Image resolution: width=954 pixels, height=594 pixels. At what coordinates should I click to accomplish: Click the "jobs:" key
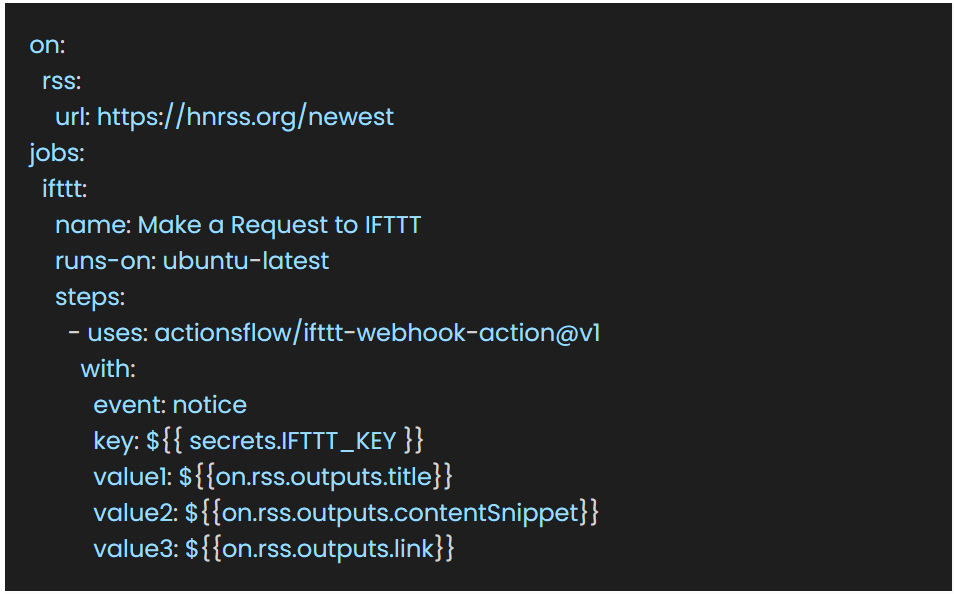[57, 153]
